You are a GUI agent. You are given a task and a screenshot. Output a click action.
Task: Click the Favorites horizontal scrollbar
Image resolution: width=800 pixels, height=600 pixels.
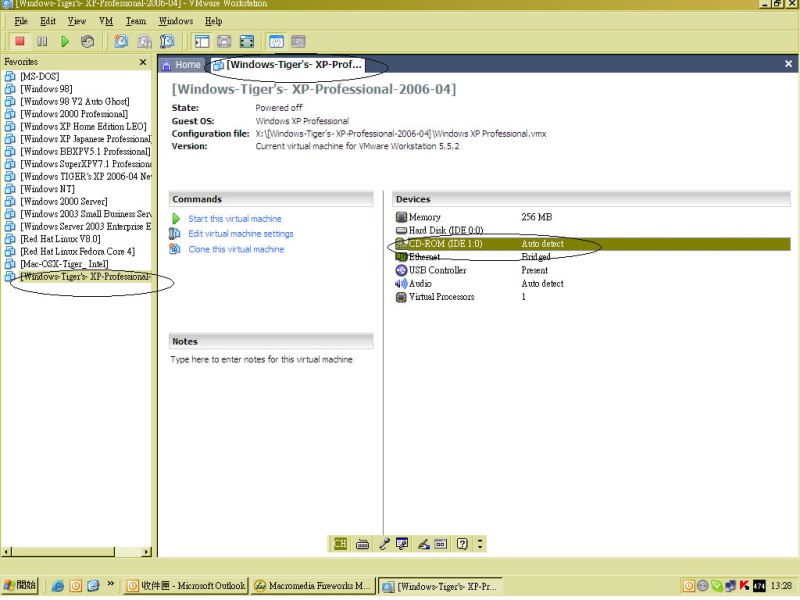click(x=63, y=552)
